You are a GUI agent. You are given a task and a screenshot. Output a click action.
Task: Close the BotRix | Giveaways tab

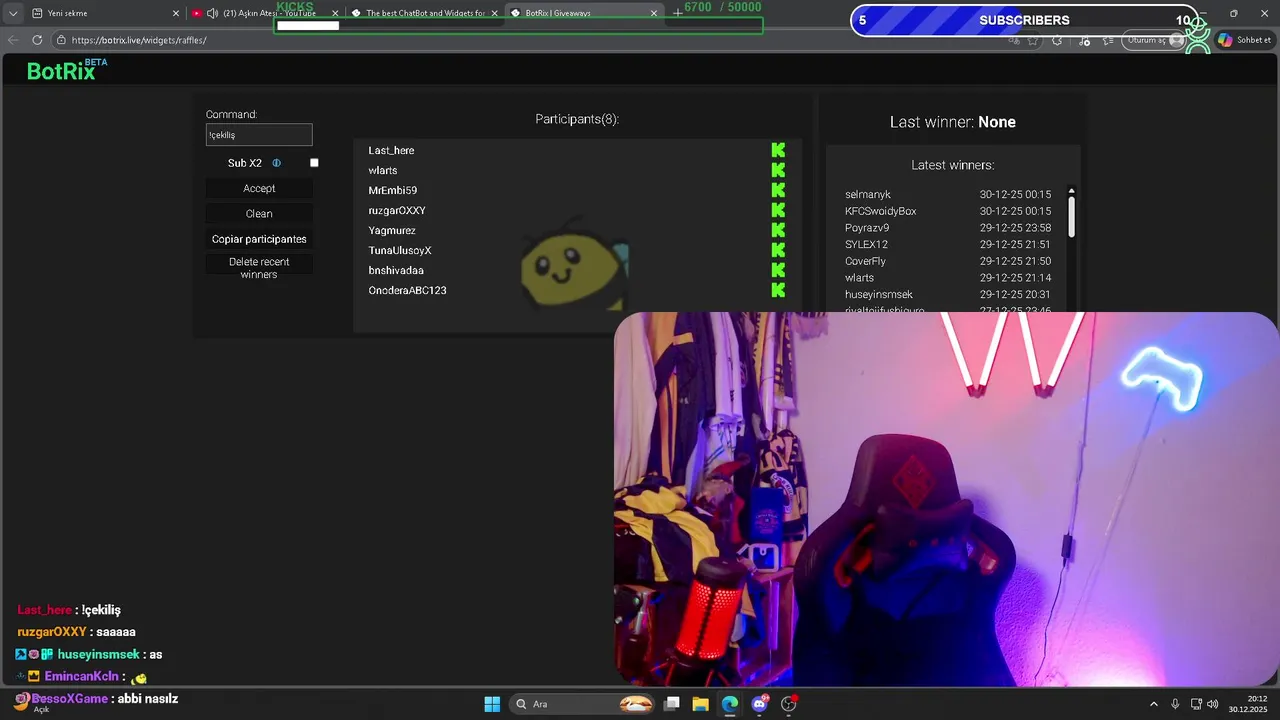(654, 13)
